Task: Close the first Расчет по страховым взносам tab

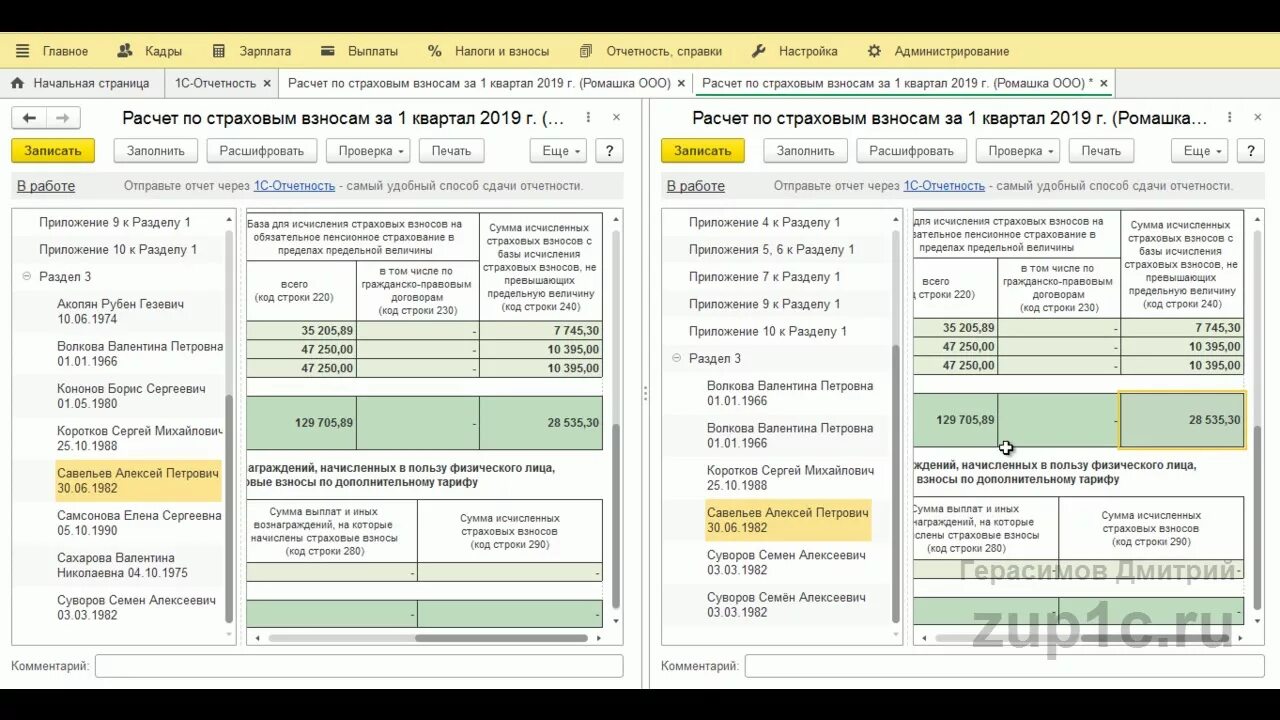Action: pos(681,84)
